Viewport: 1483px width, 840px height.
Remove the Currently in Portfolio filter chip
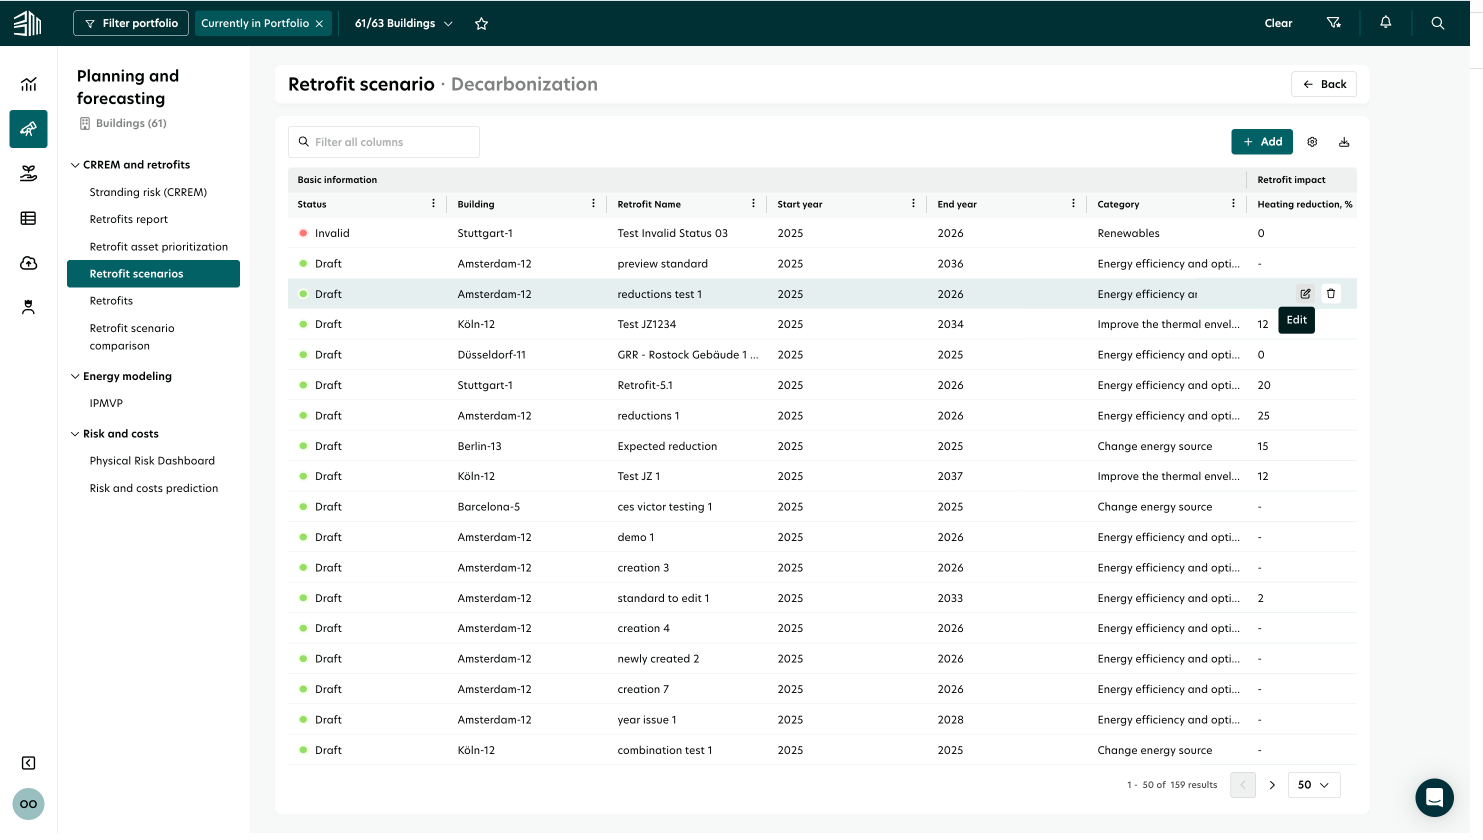[x=319, y=23]
